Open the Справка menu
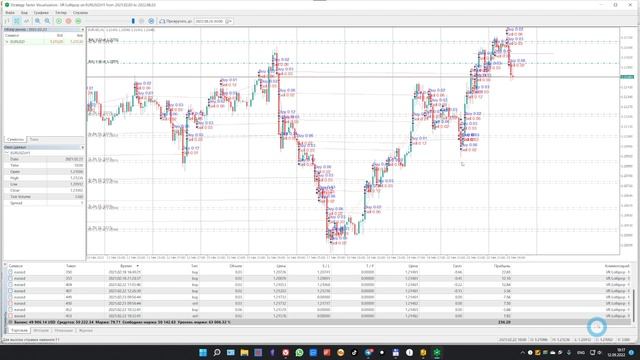This screenshot has height=360, width=640. click(x=80, y=13)
